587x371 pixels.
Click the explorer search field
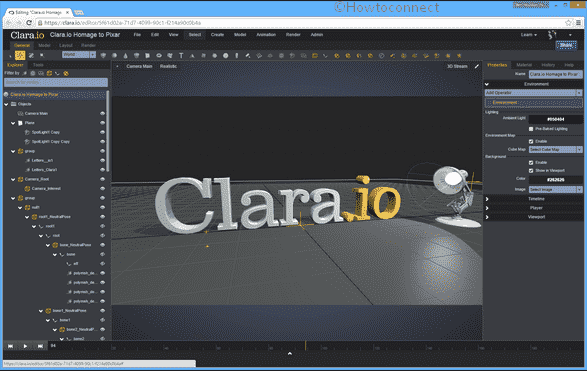click(56, 82)
